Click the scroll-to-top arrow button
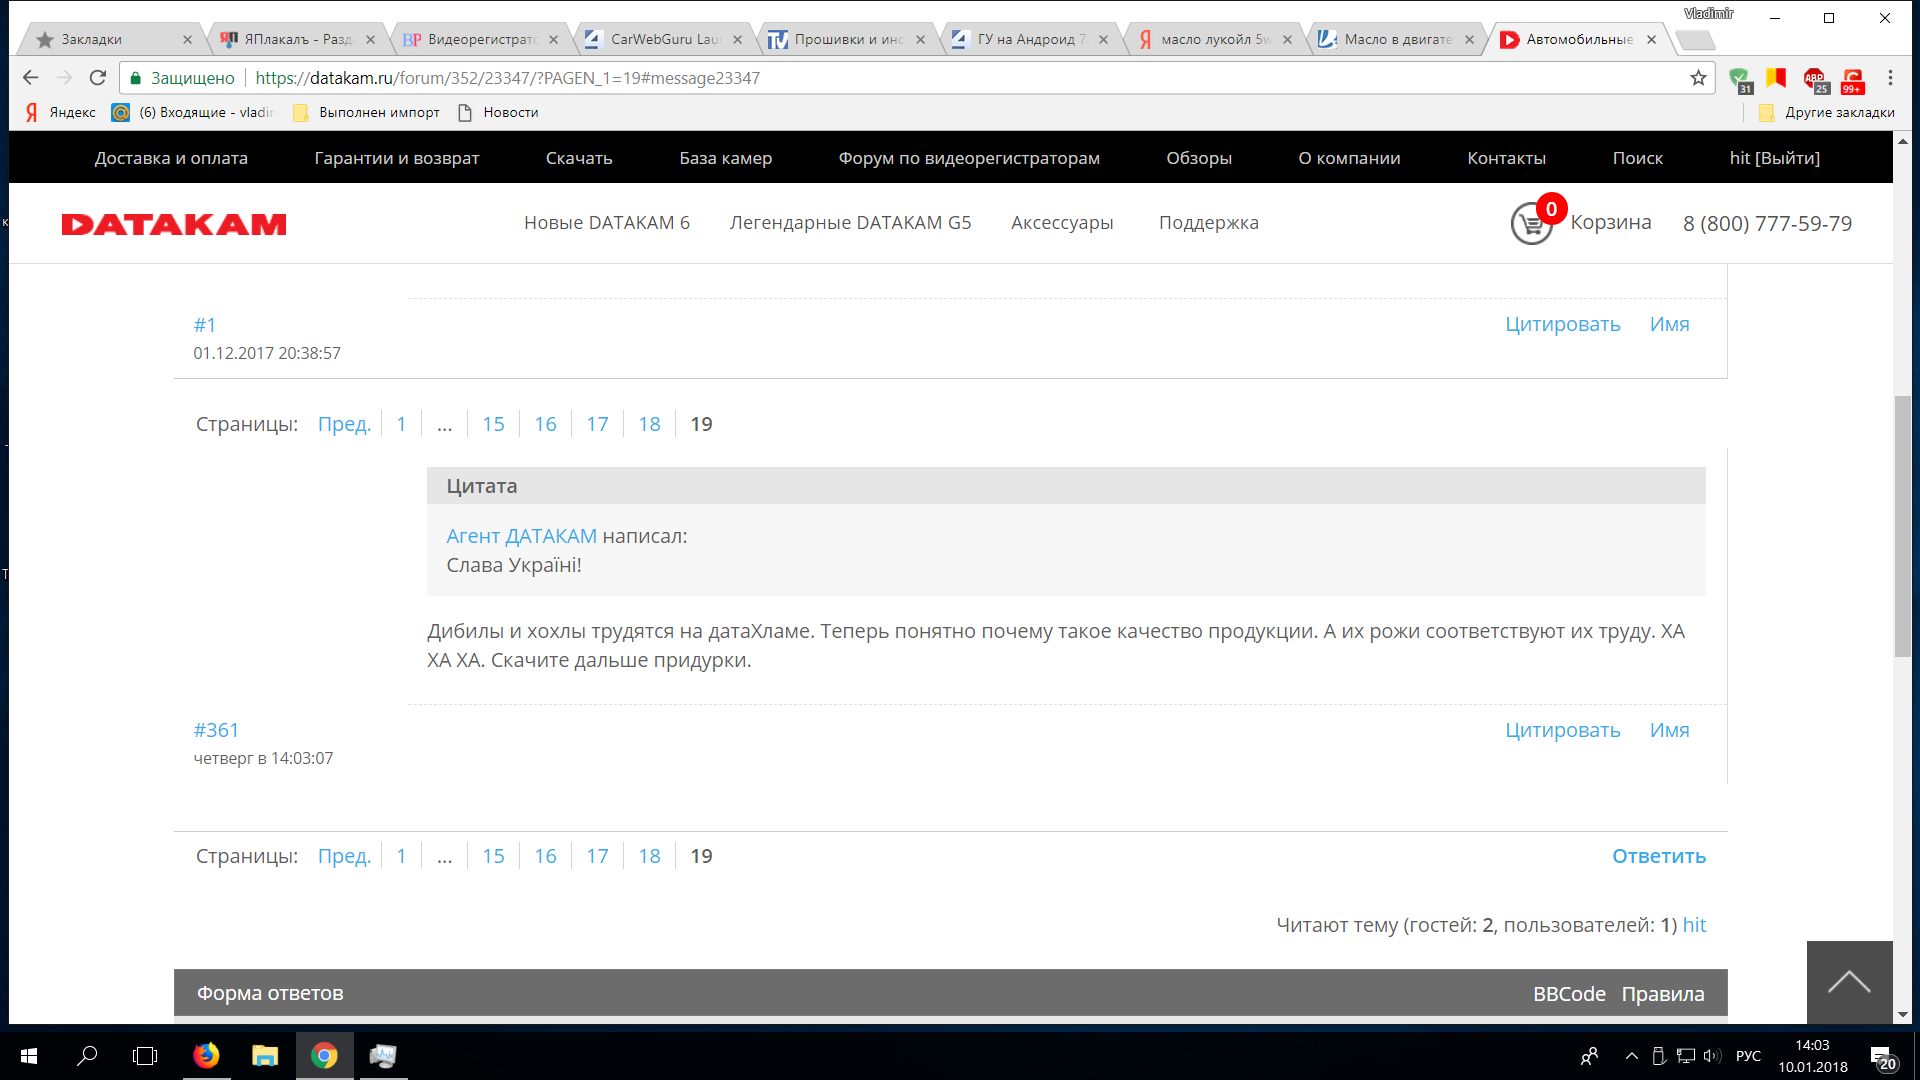 [1849, 982]
